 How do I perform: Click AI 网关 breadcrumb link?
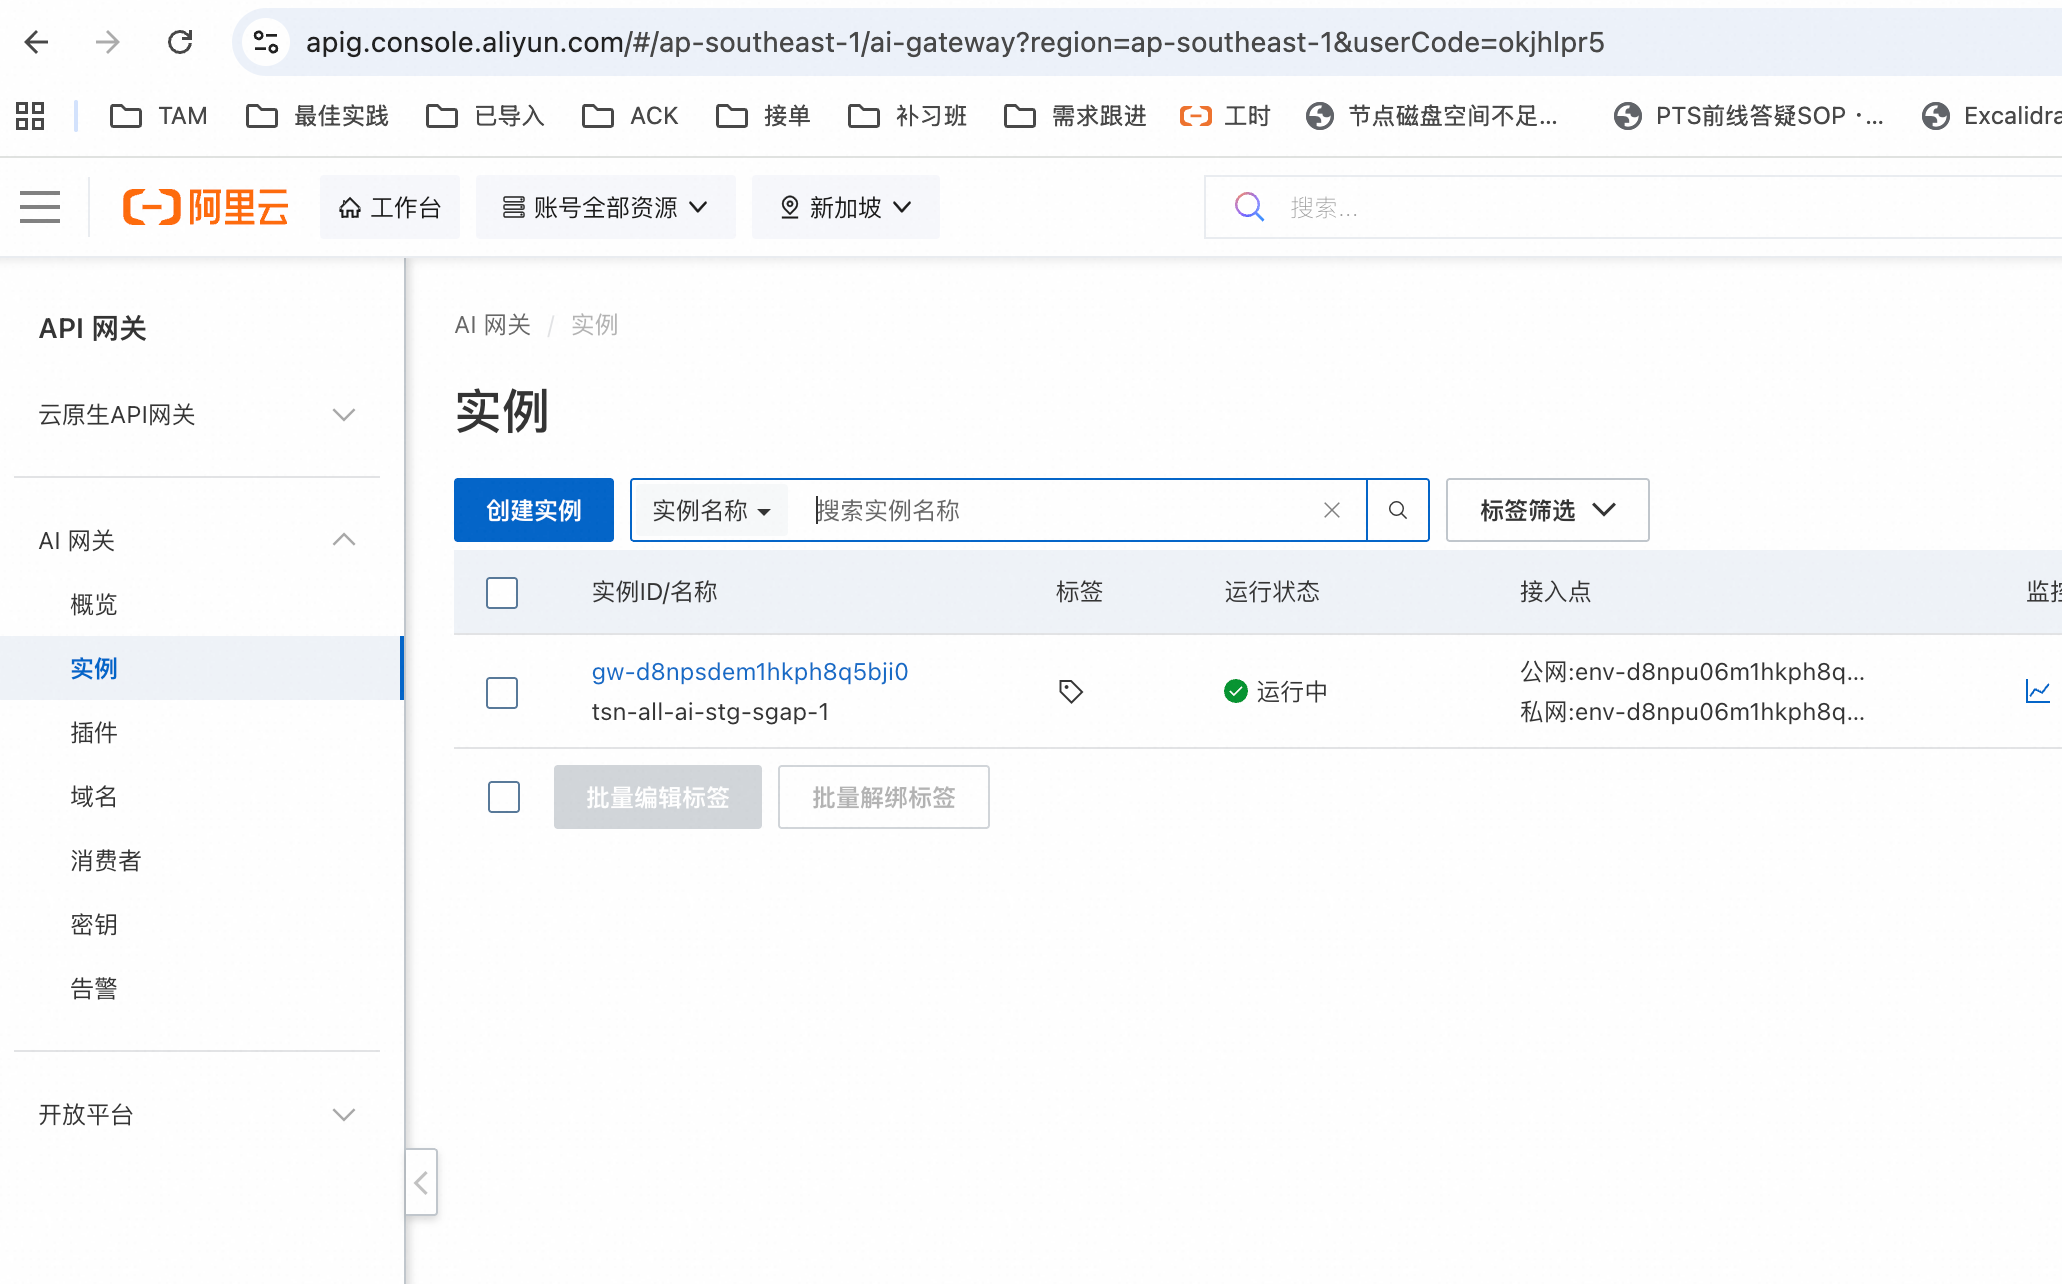click(x=493, y=324)
